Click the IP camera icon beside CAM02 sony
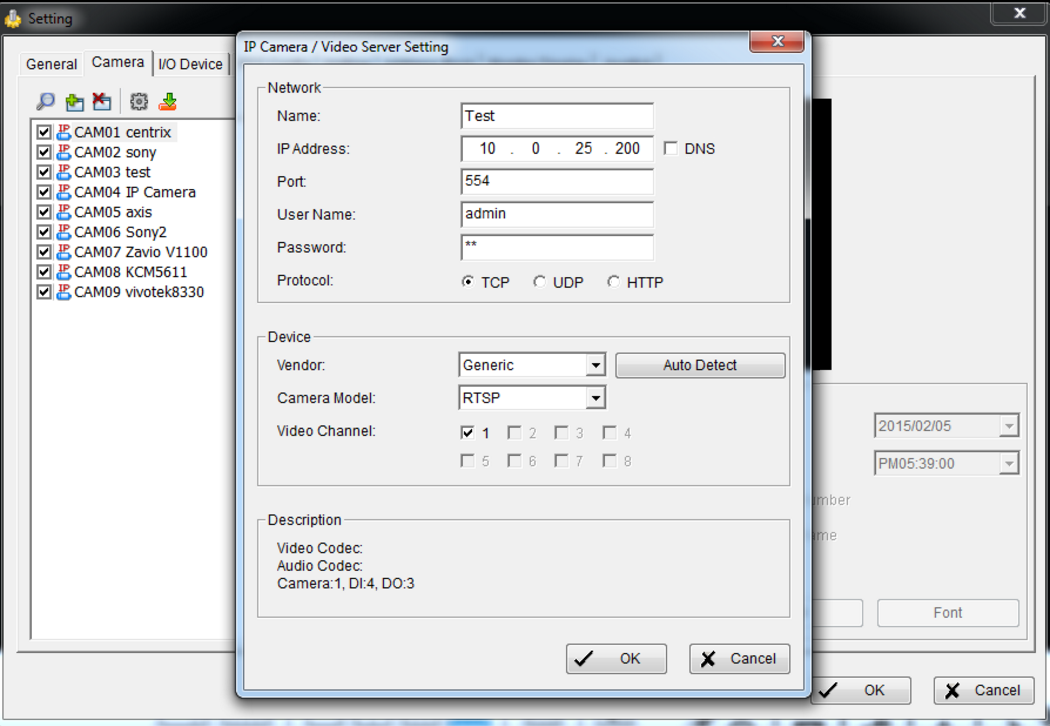The image size is (1050, 726). pyautogui.click(x=64, y=152)
